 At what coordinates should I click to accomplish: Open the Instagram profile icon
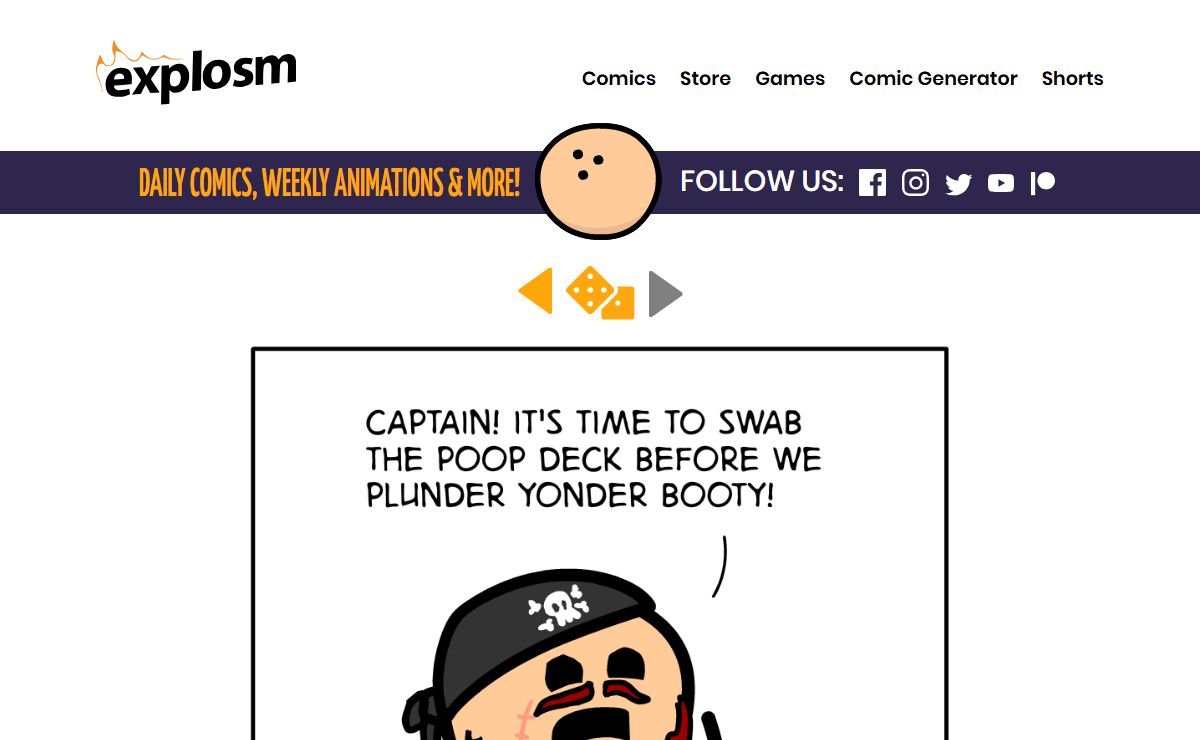(915, 183)
